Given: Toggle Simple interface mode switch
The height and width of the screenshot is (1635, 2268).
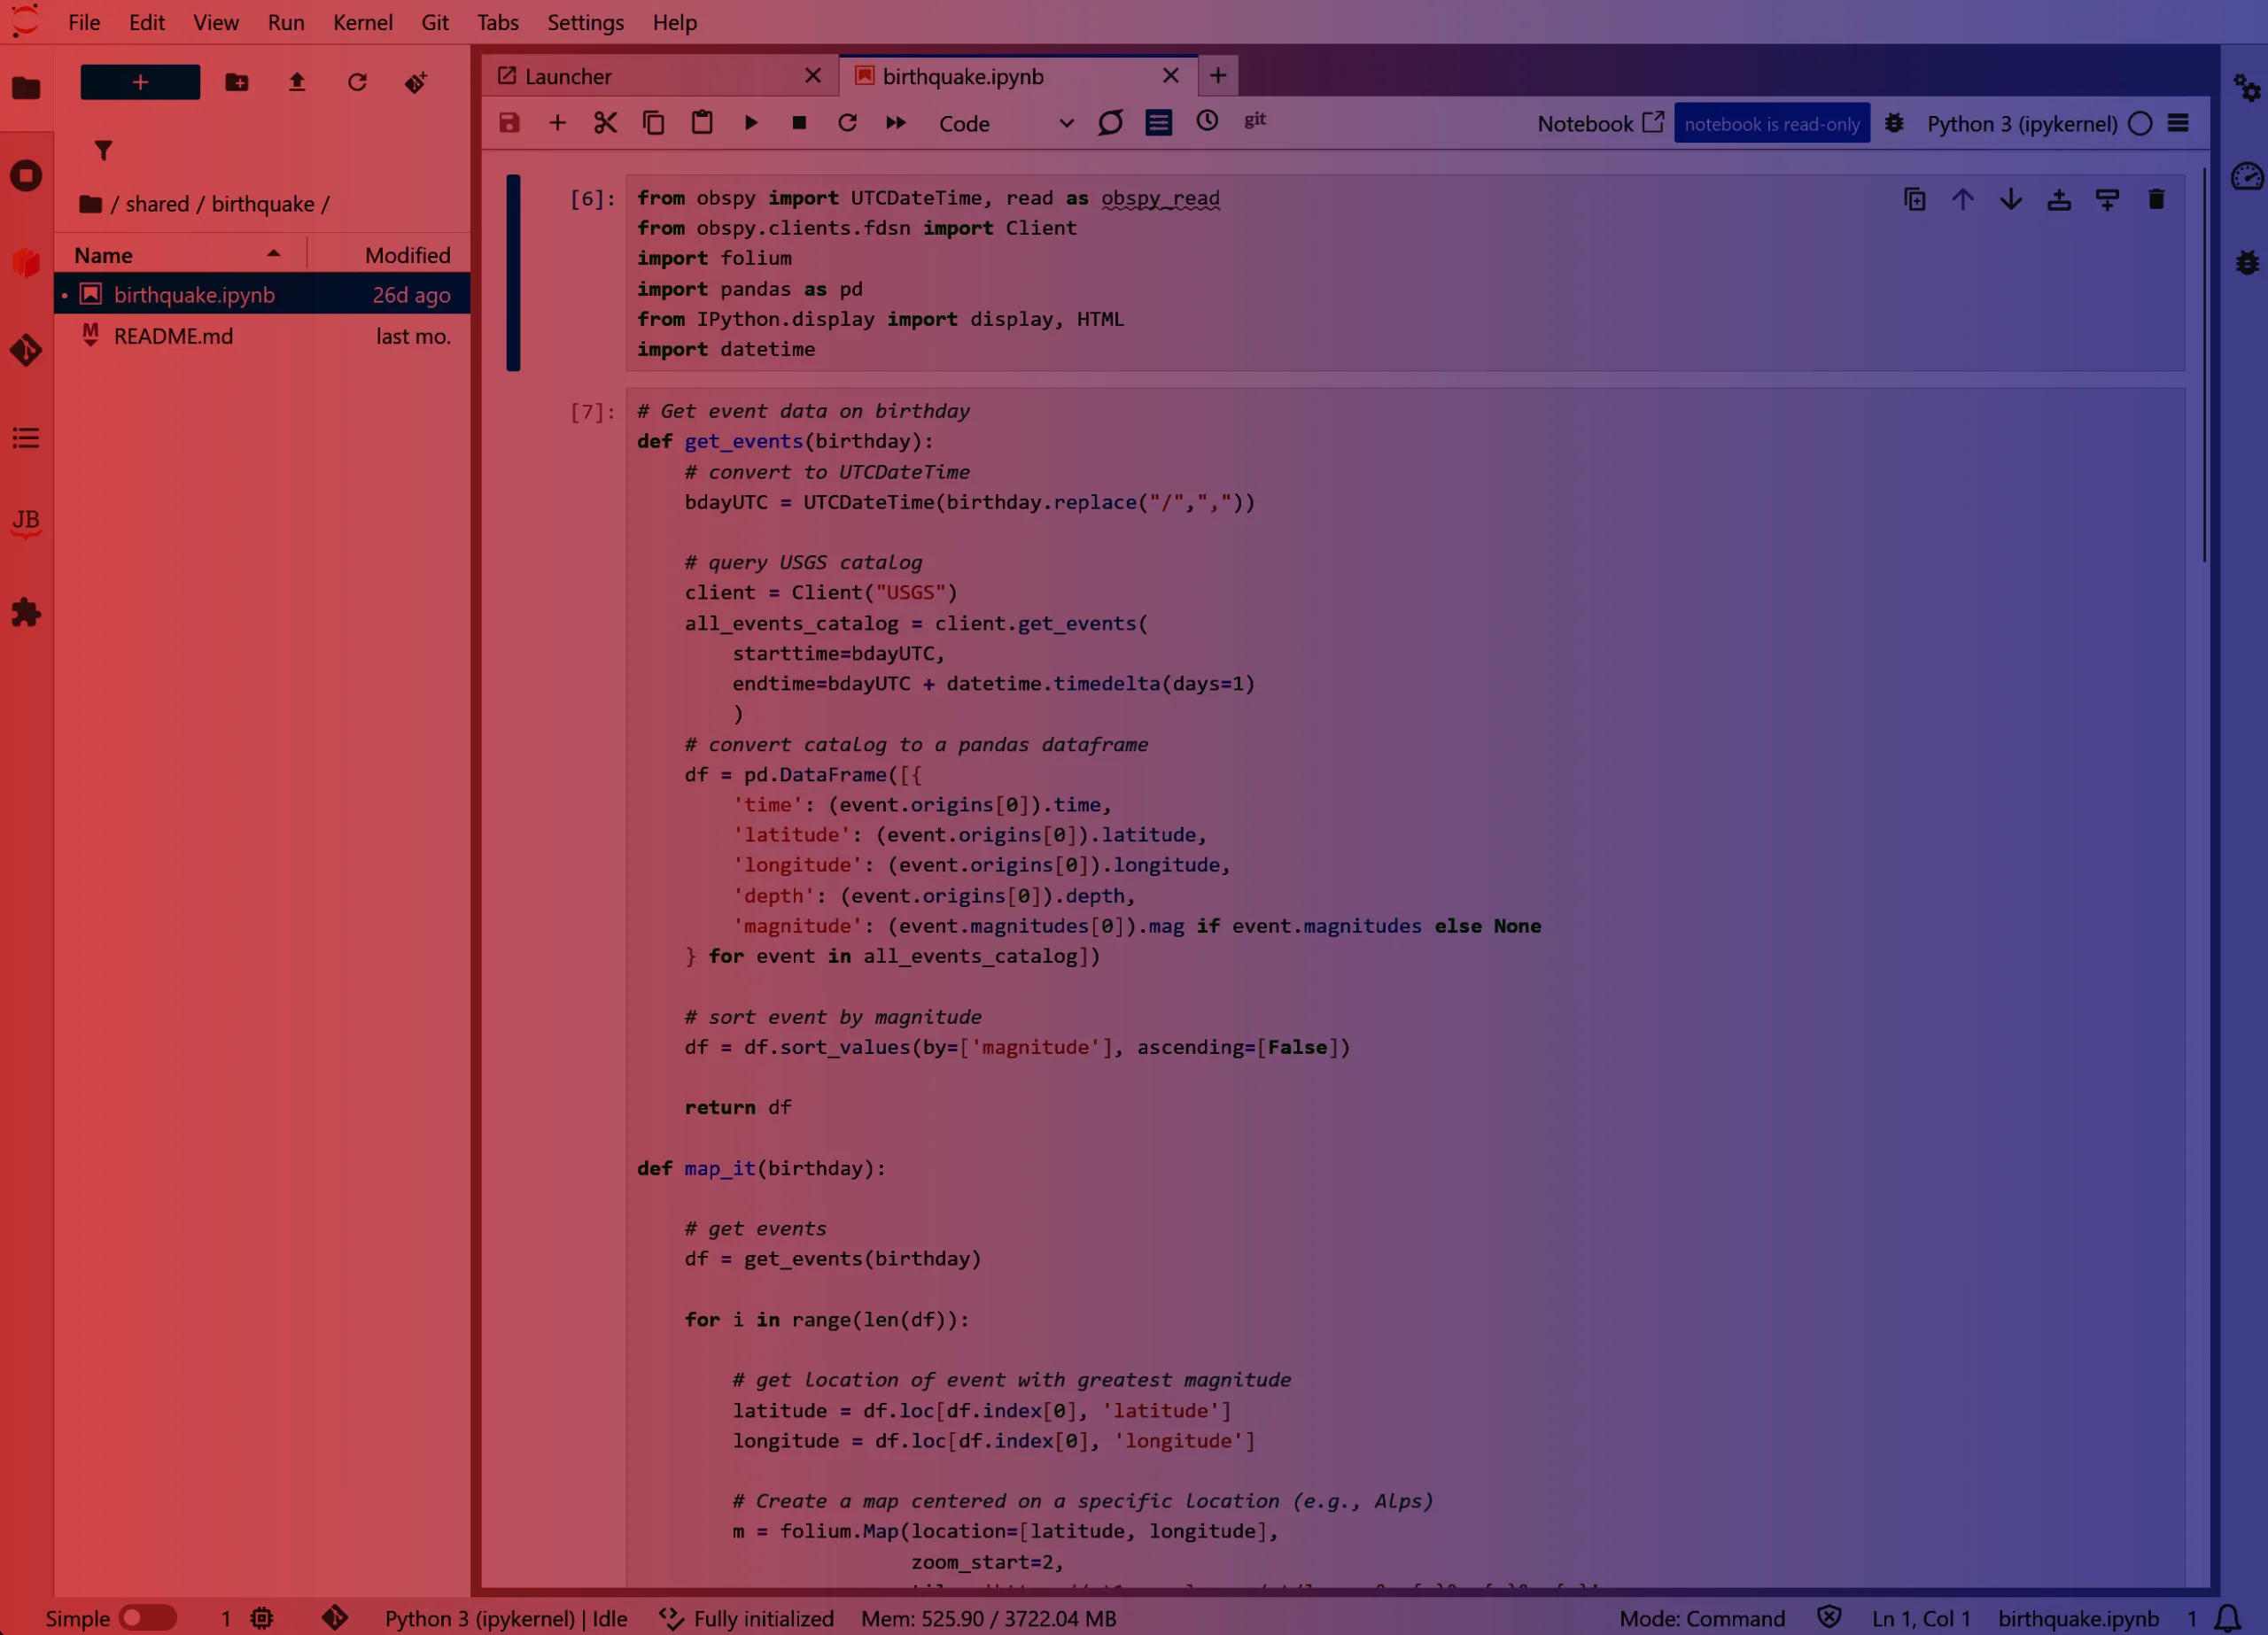Looking at the screenshot, I should [146, 1617].
